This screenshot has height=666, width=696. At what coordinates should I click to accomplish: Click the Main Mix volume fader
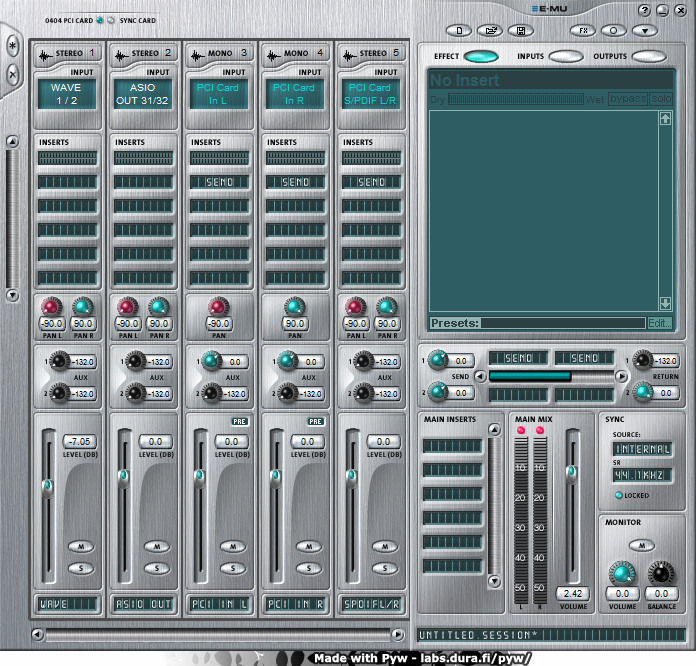coord(571,472)
